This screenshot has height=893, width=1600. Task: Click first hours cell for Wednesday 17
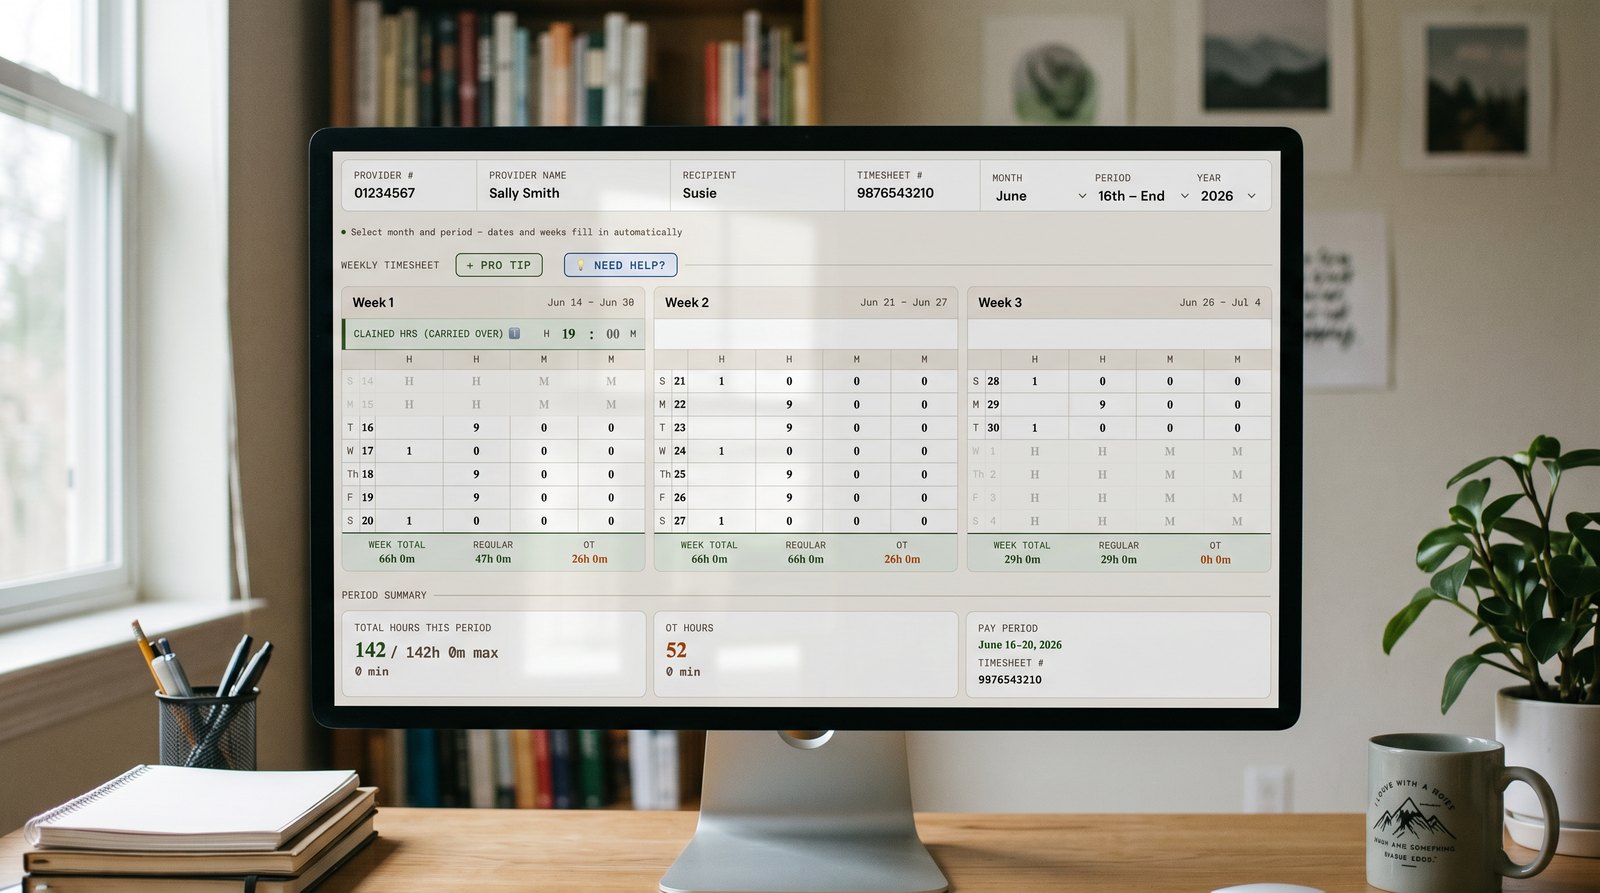409,451
